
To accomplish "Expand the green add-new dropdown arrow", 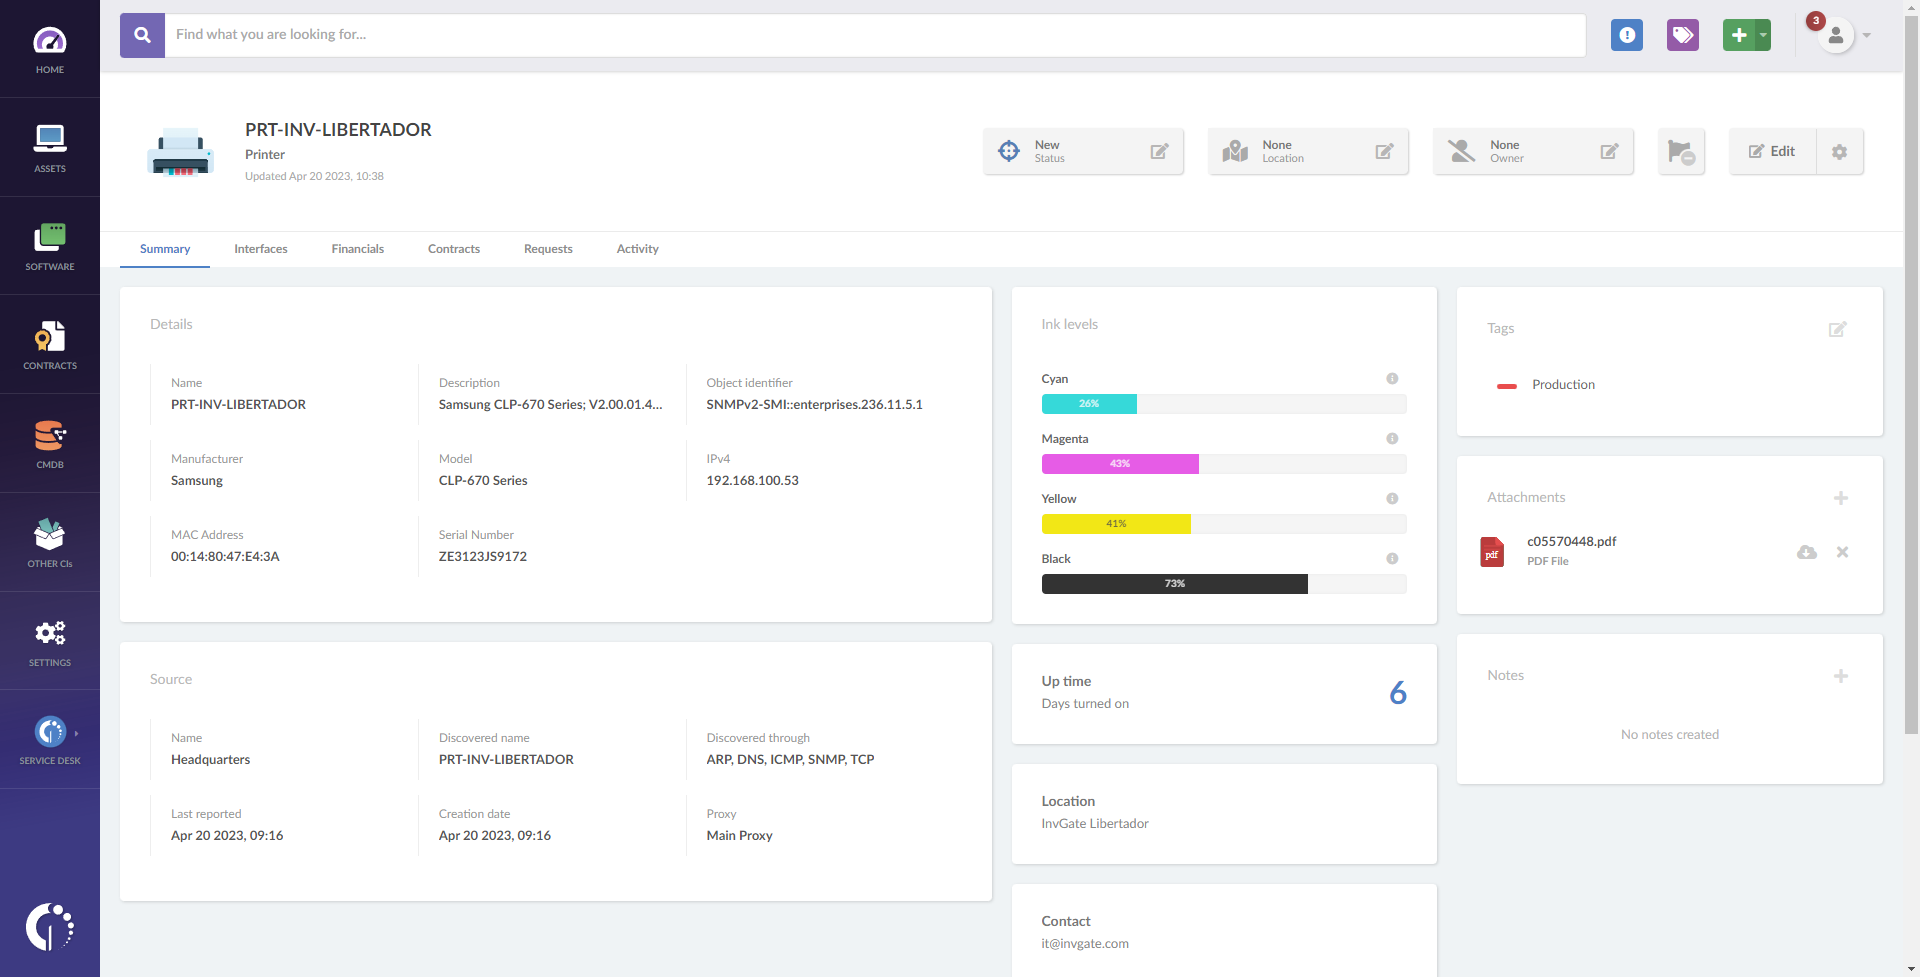I will (x=1763, y=35).
